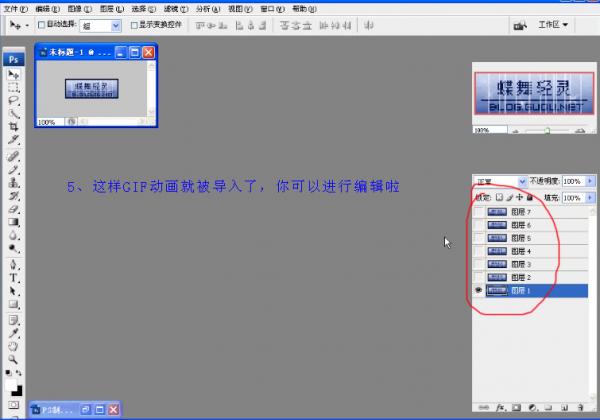The height and width of the screenshot is (420, 600).
Task: Hide layer 图层 1 eye icon
Action: point(478,290)
